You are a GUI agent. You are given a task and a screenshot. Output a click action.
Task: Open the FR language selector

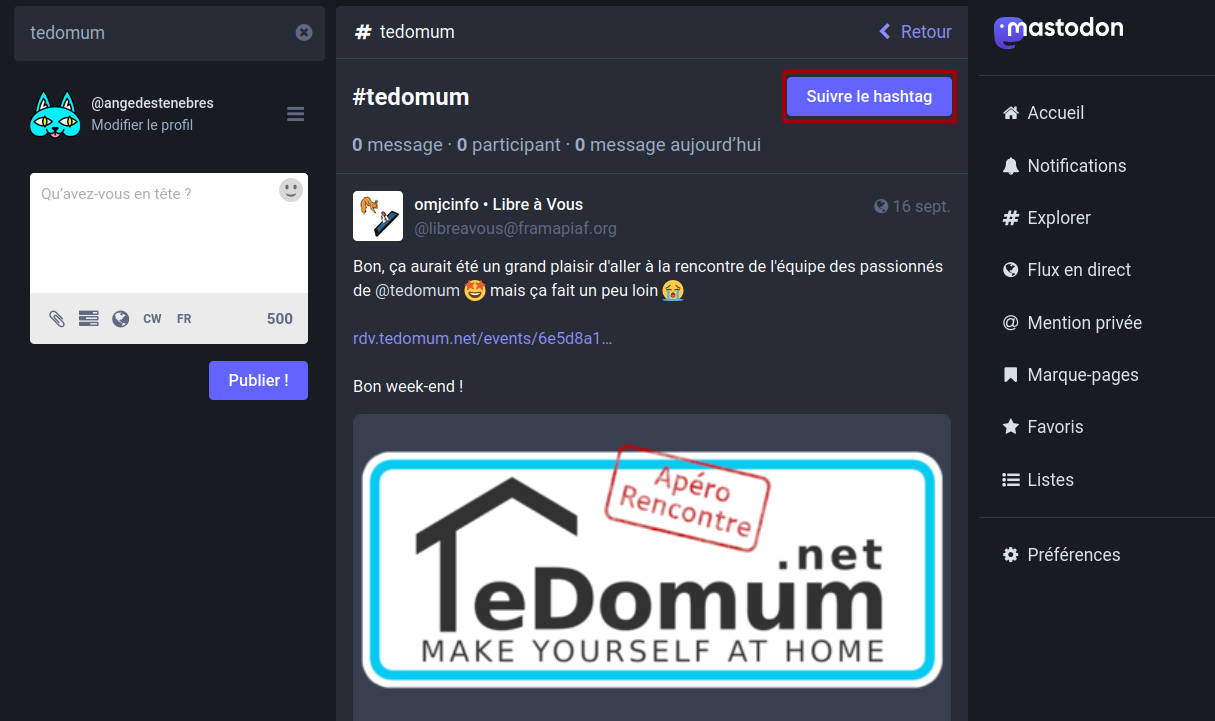(184, 319)
